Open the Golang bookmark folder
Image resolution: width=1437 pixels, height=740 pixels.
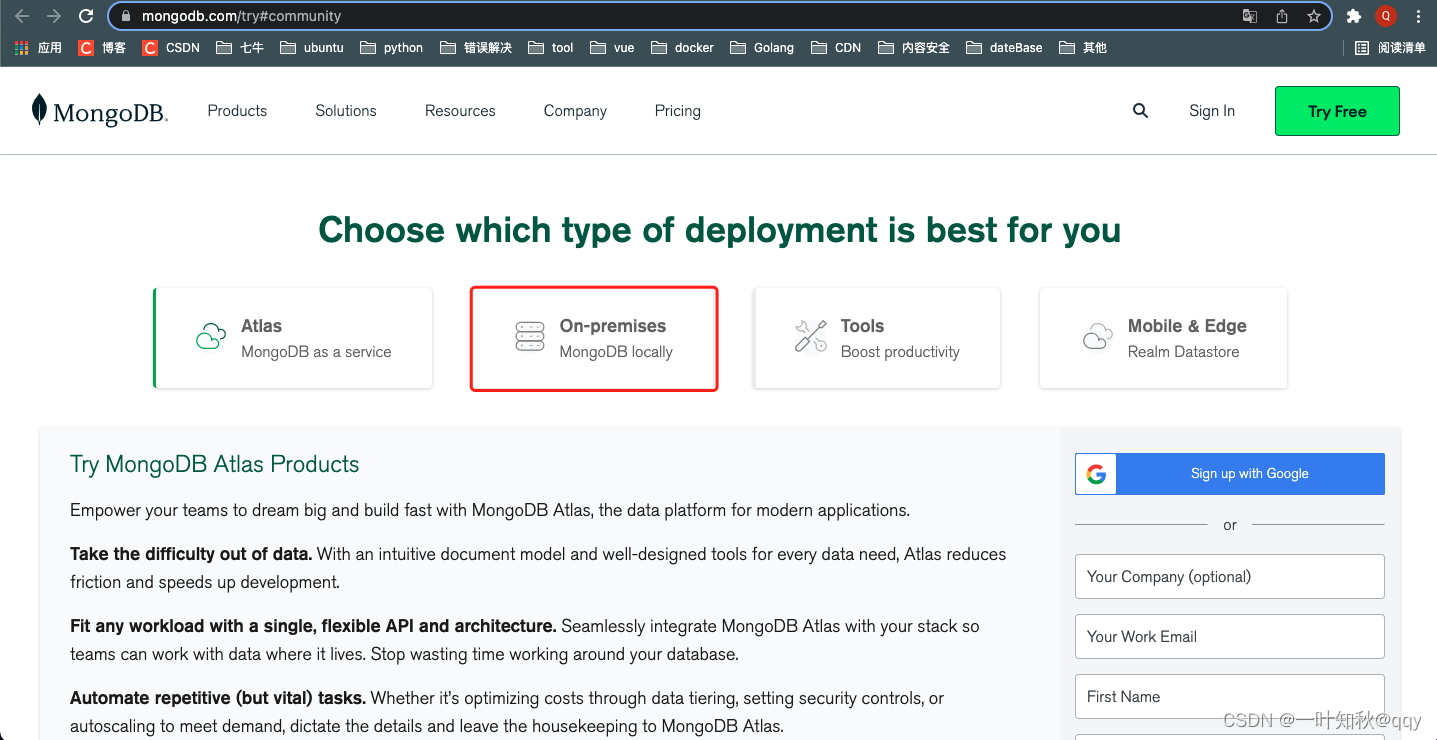tap(762, 47)
